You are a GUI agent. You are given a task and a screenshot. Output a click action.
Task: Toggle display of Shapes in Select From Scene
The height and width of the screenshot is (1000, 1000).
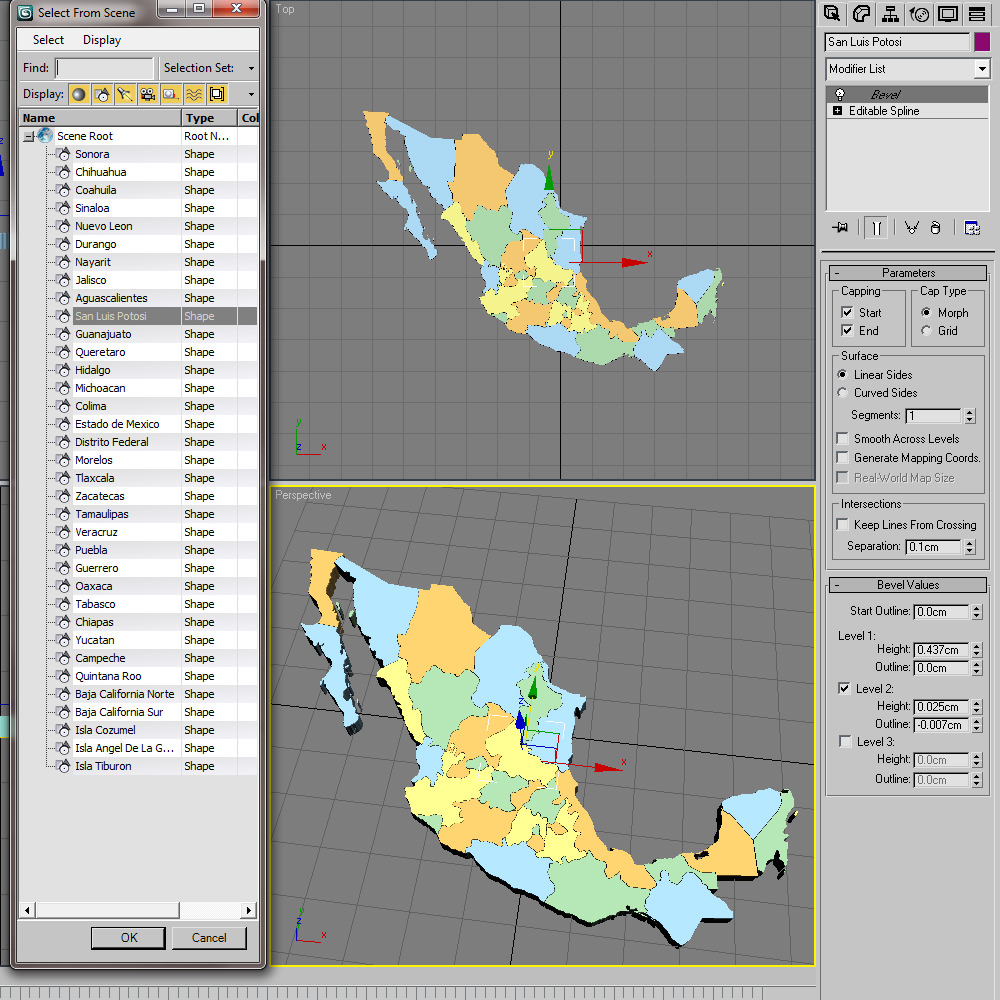(x=102, y=93)
